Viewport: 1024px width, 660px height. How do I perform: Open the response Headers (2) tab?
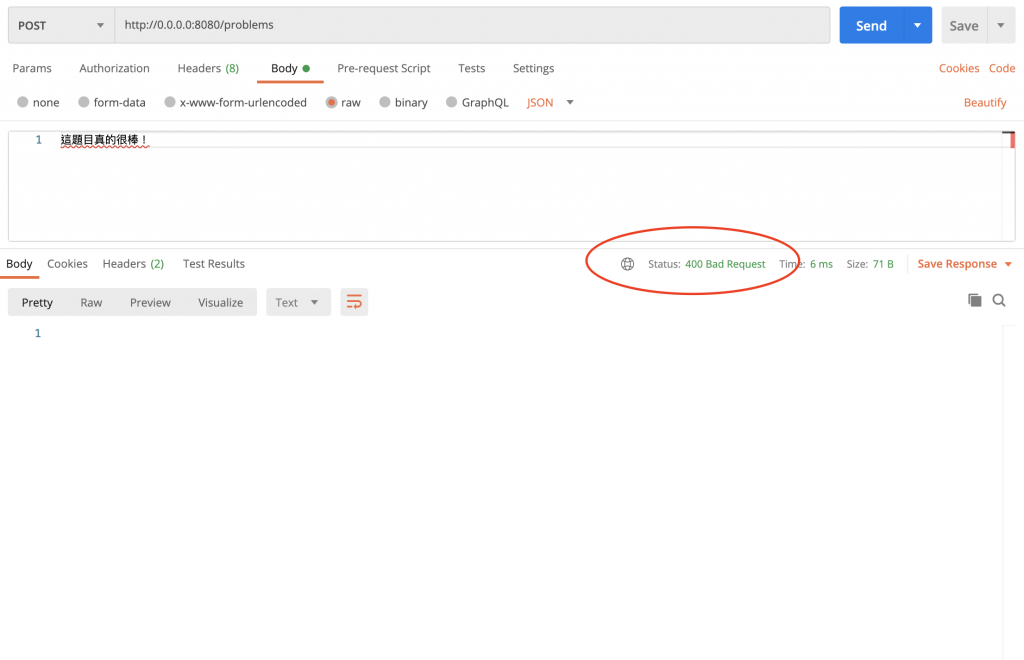pyautogui.click(x=133, y=263)
